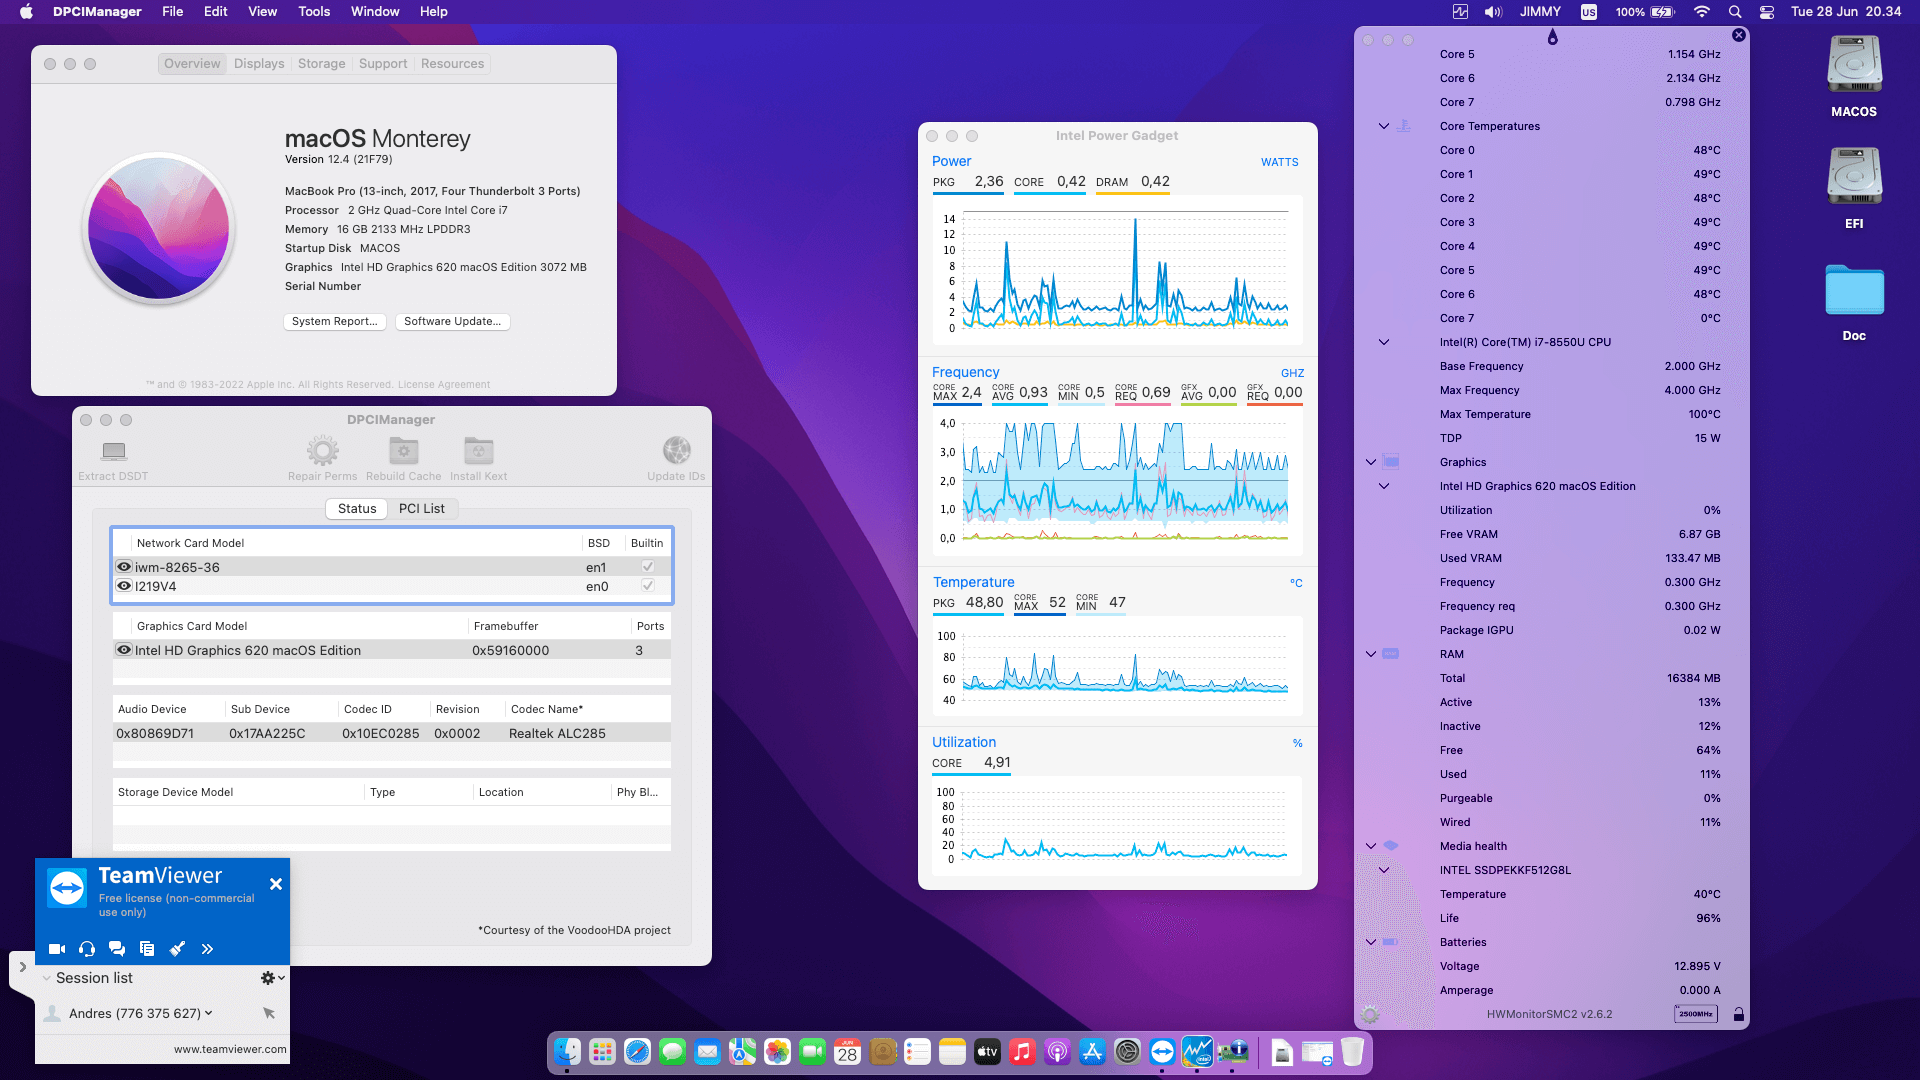Click Frequency graph in Intel Power Gadget
Image resolution: width=1920 pixels, height=1080 pixels.
point(1117,481)
